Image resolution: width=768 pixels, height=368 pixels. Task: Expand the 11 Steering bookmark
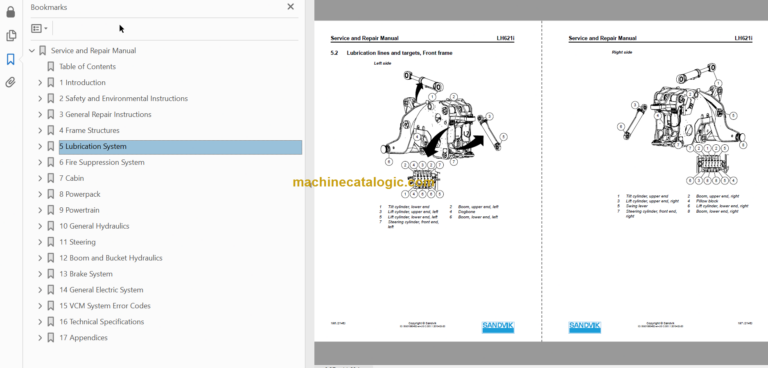pos(40,242)
